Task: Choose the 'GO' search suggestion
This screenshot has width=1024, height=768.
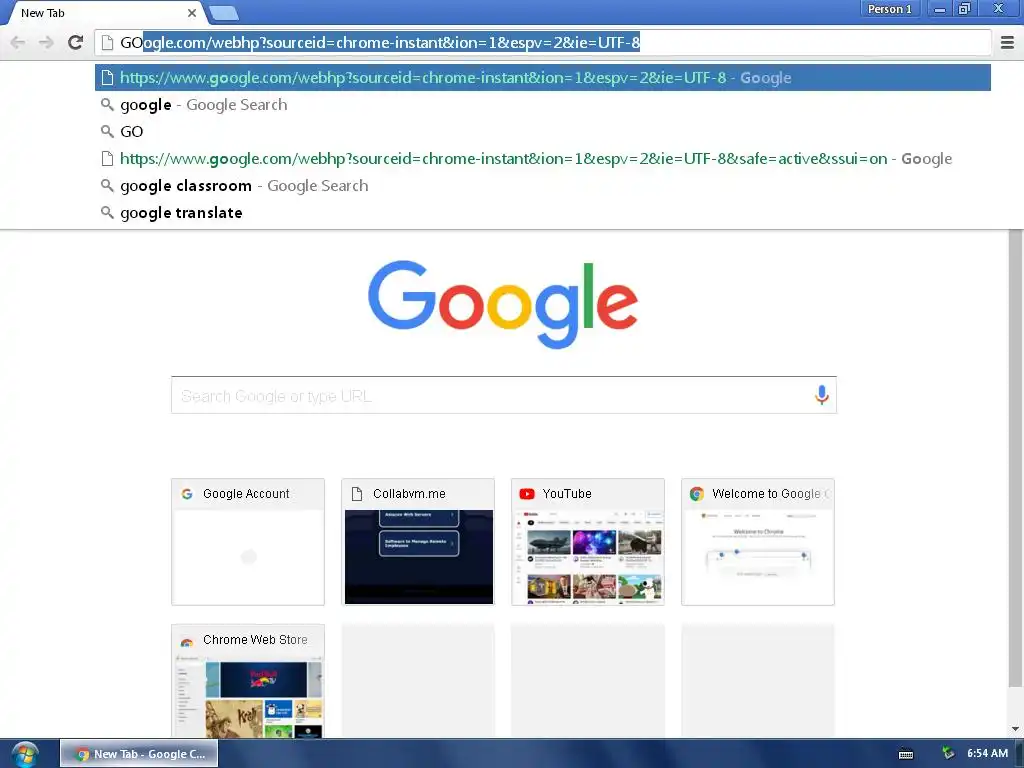Action: [x=543, y=132]
